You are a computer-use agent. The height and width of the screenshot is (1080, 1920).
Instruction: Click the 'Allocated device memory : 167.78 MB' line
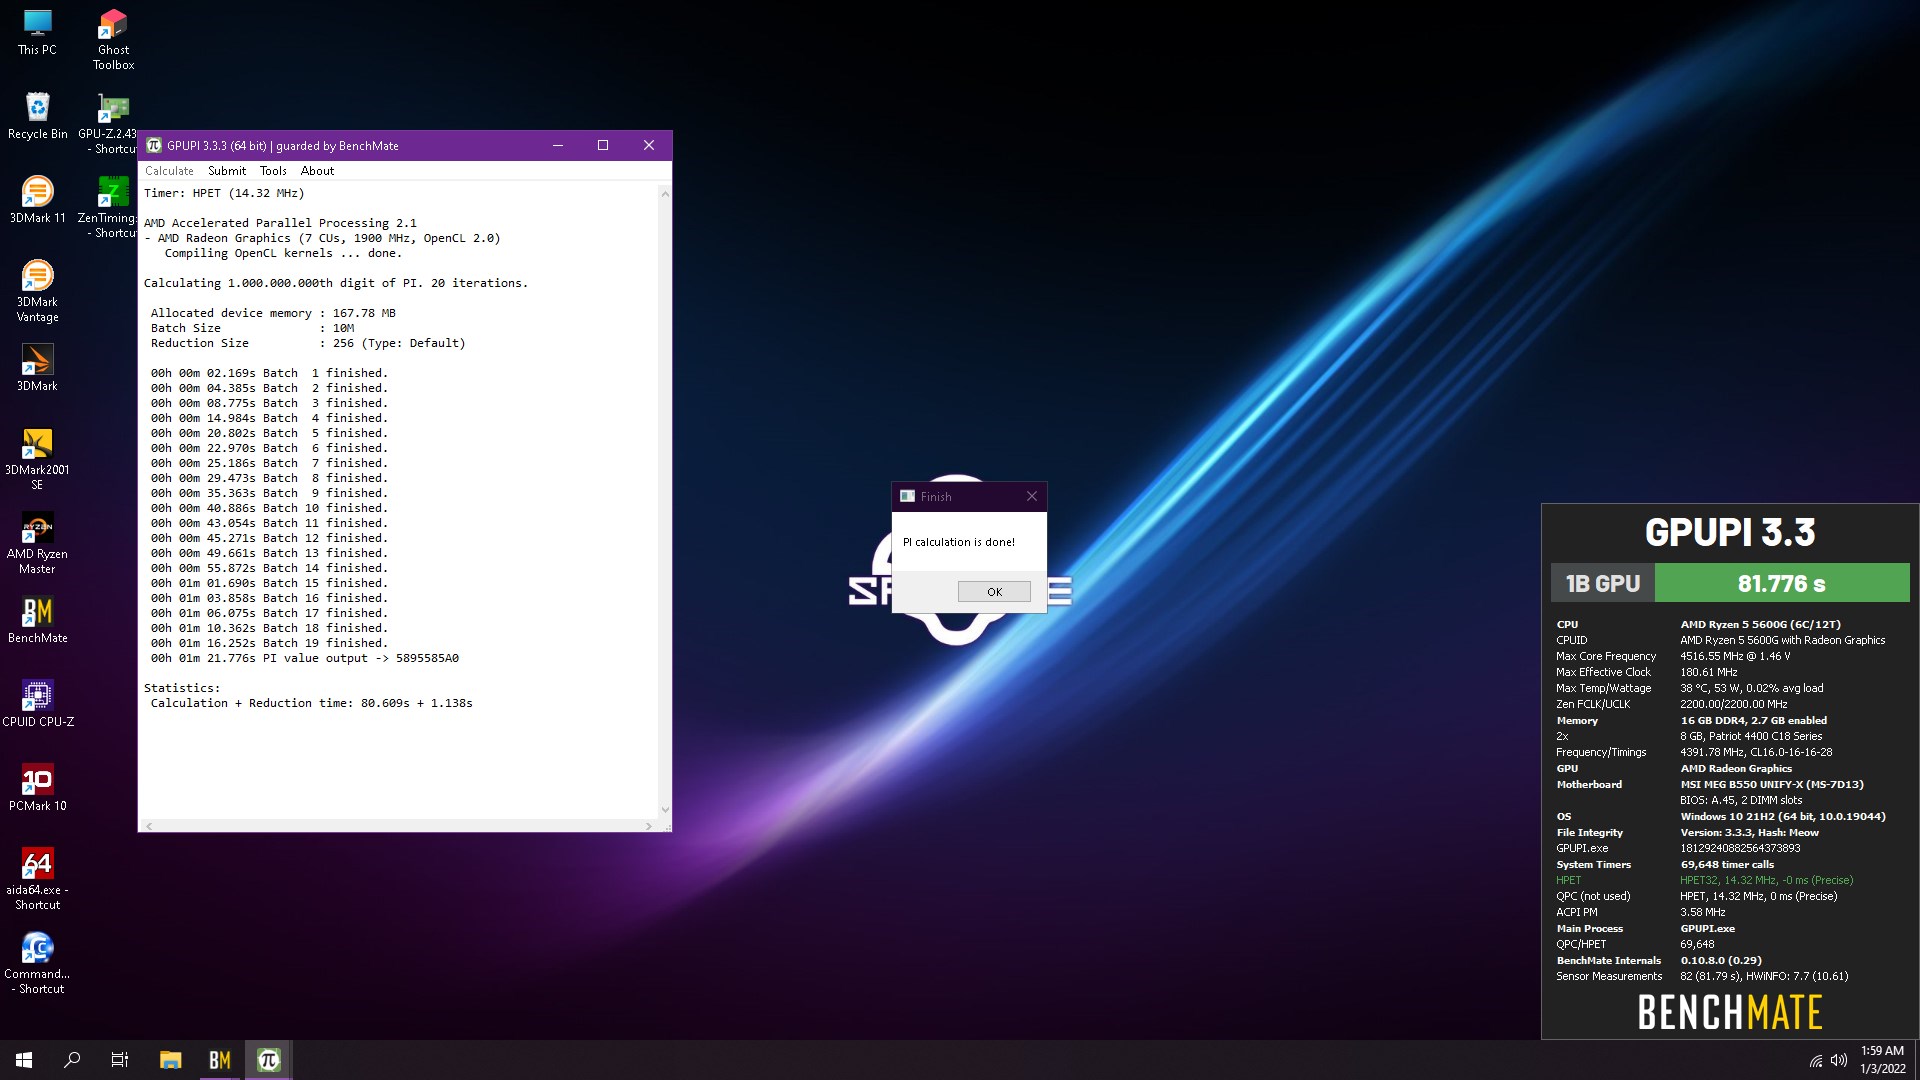[273, 313]
